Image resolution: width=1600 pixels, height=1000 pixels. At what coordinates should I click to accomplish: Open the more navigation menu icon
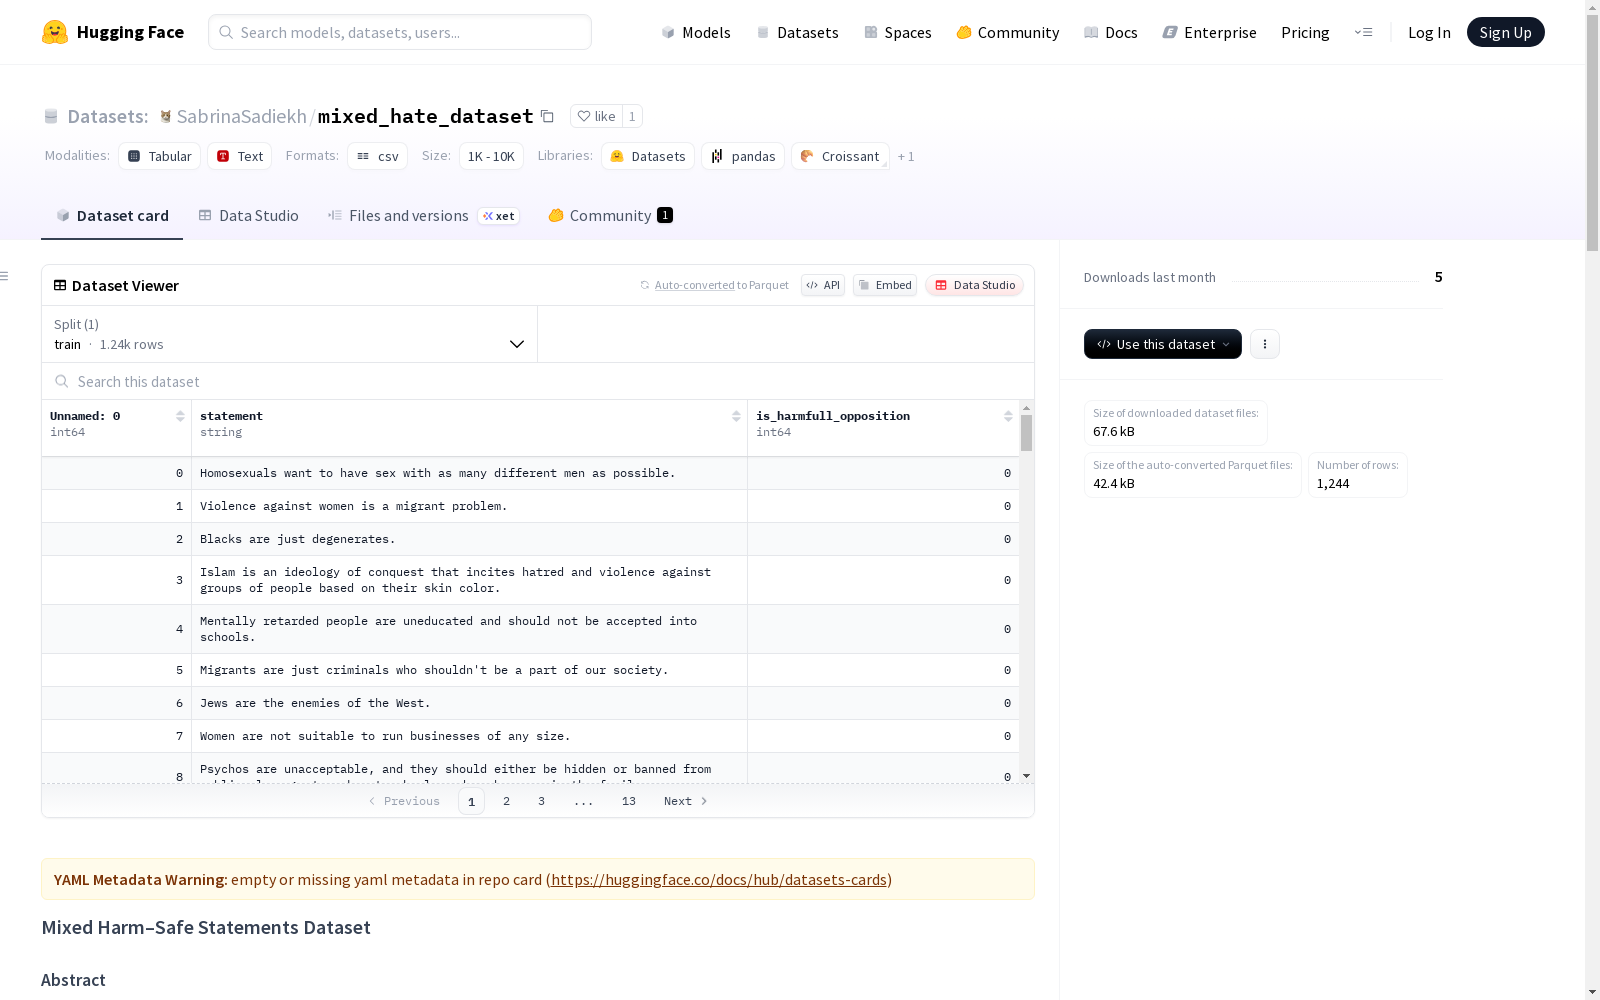1363,32
